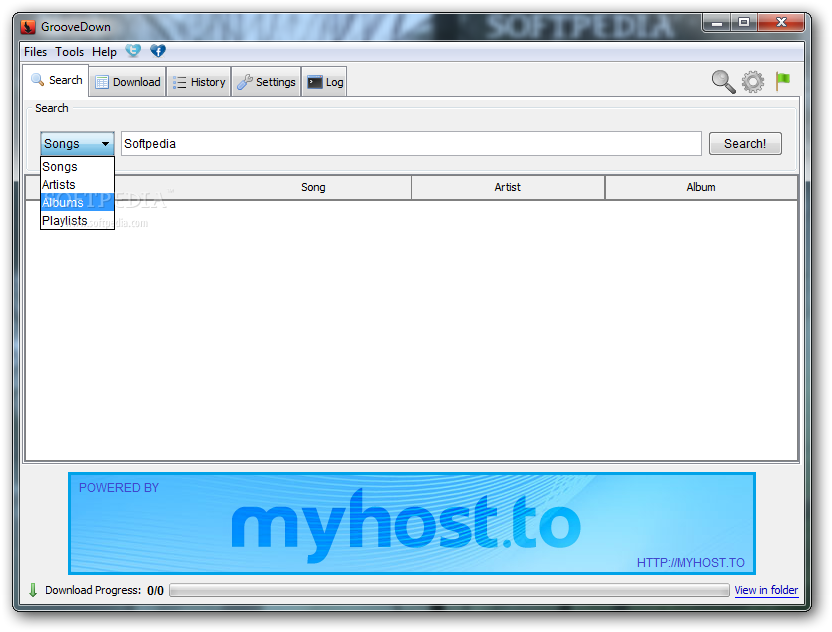Sort results by Song column header
Screen dimensions: 832x632
point(313,187)
